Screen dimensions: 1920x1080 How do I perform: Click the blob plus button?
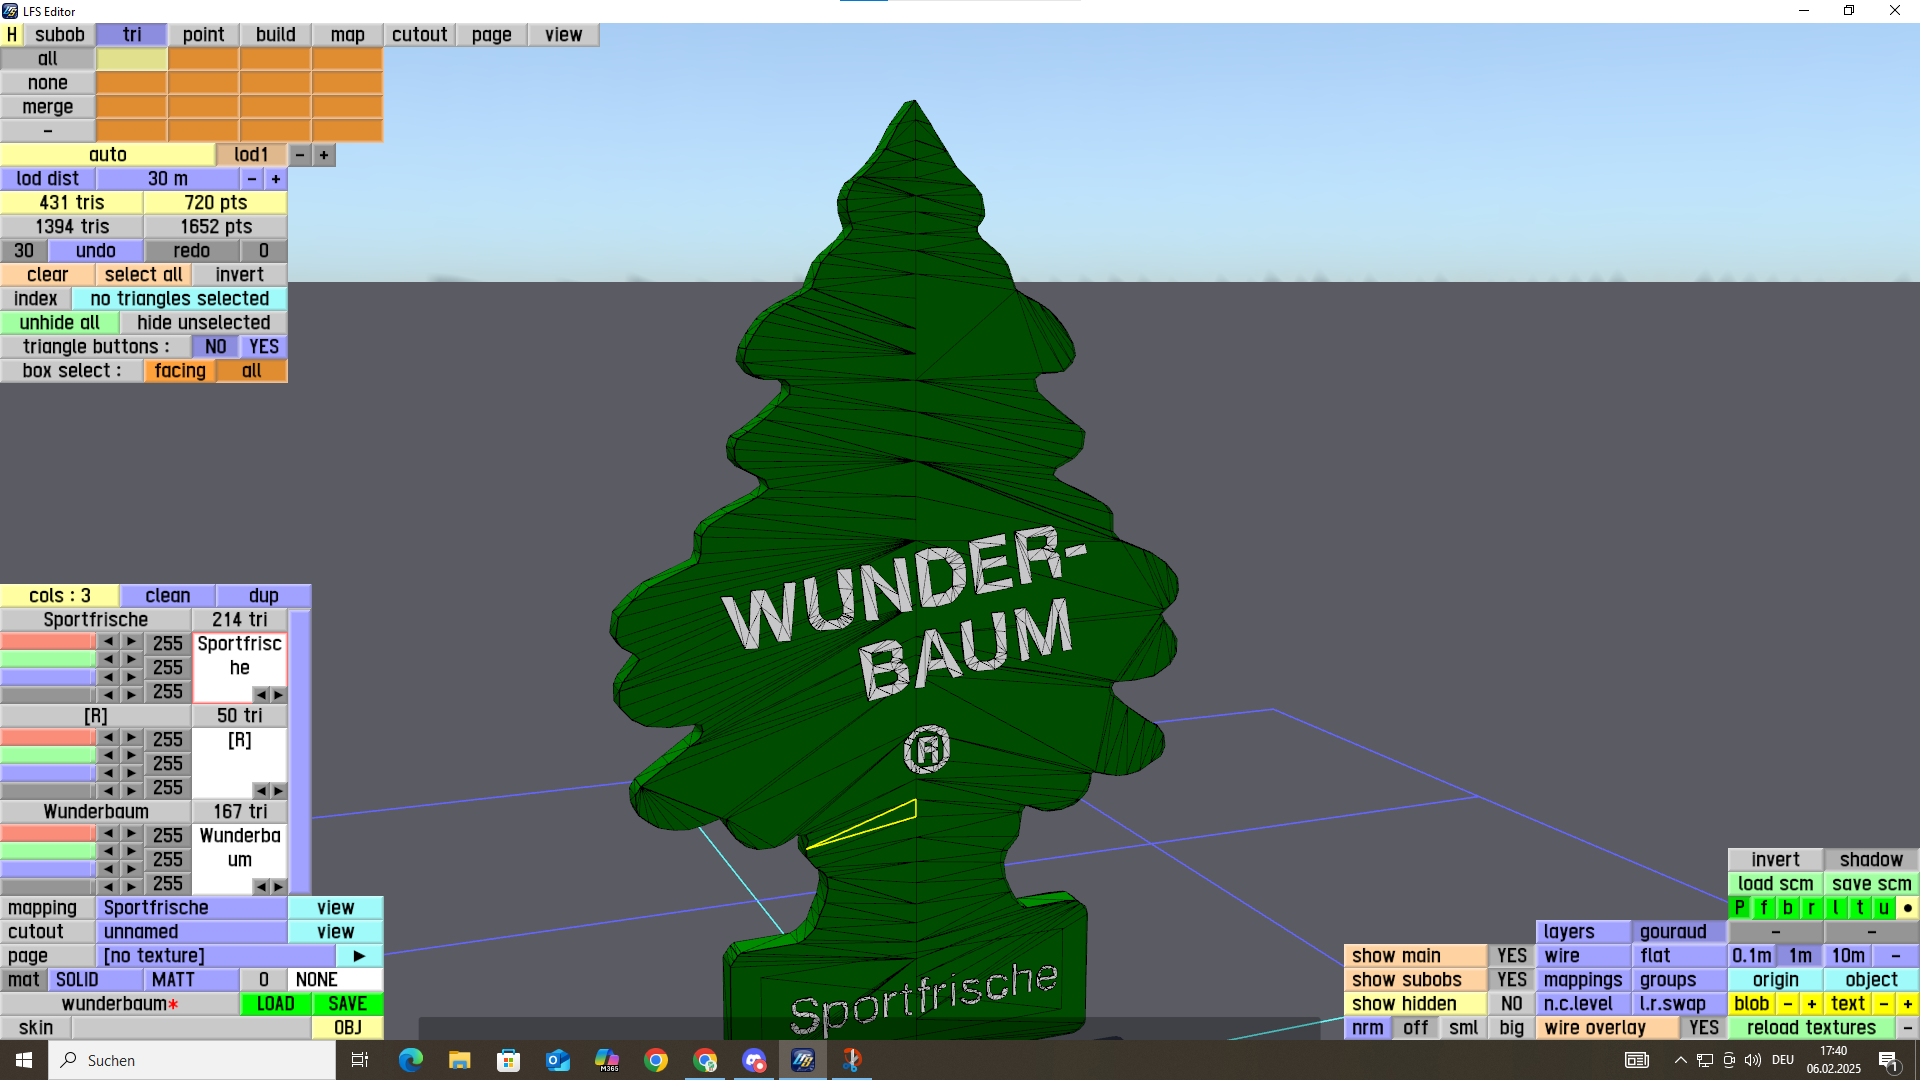[x=1811, y=1004]
